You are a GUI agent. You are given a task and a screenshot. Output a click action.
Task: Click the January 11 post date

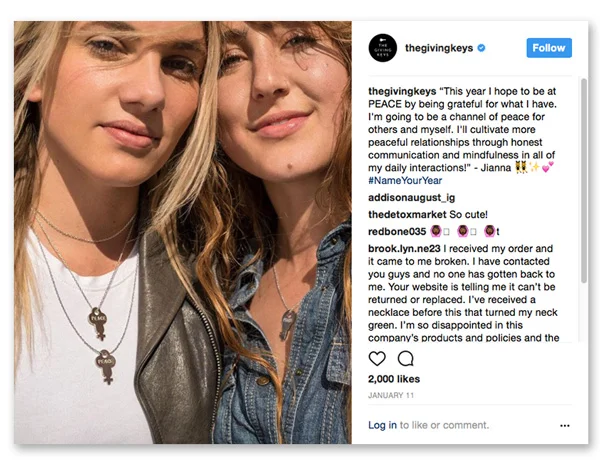coord(391,395)
